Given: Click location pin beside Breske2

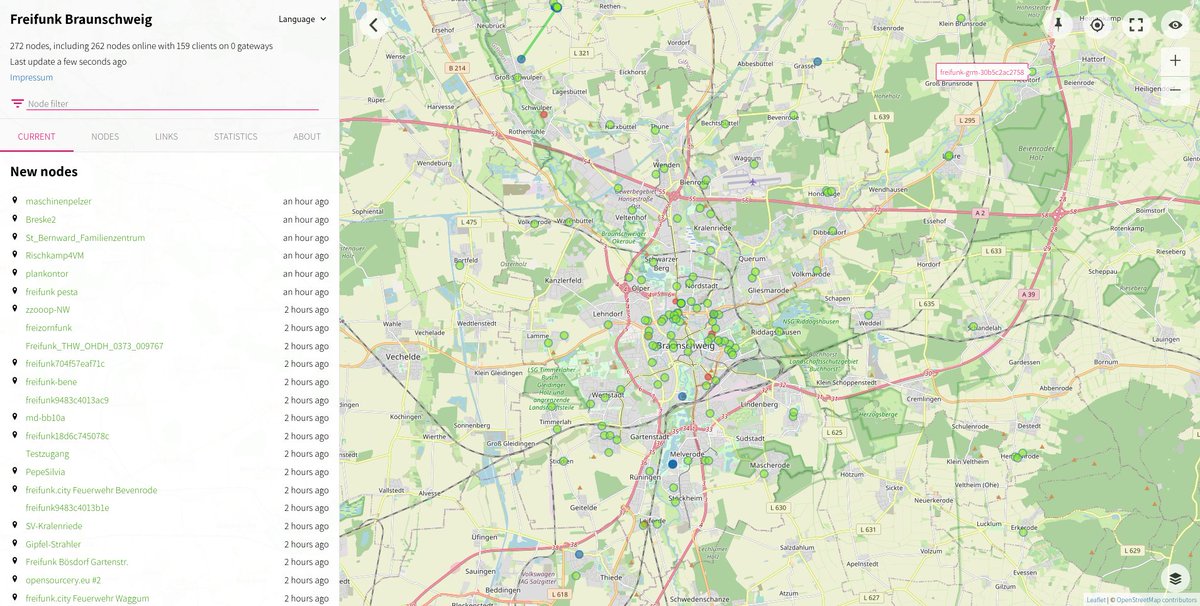Looking at the screenshot, I should coord(15,218).
